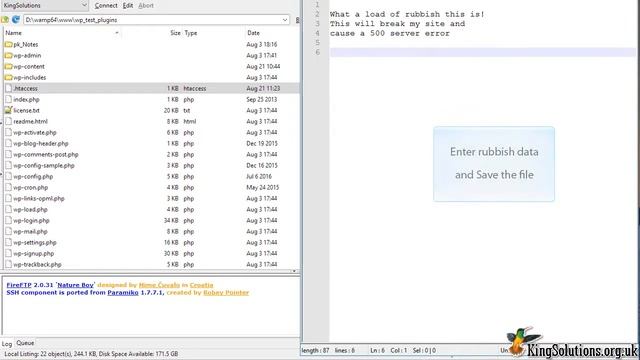Select the readme.html file
This screenshot has width=640, height=360.
click(x=30, y=122)
